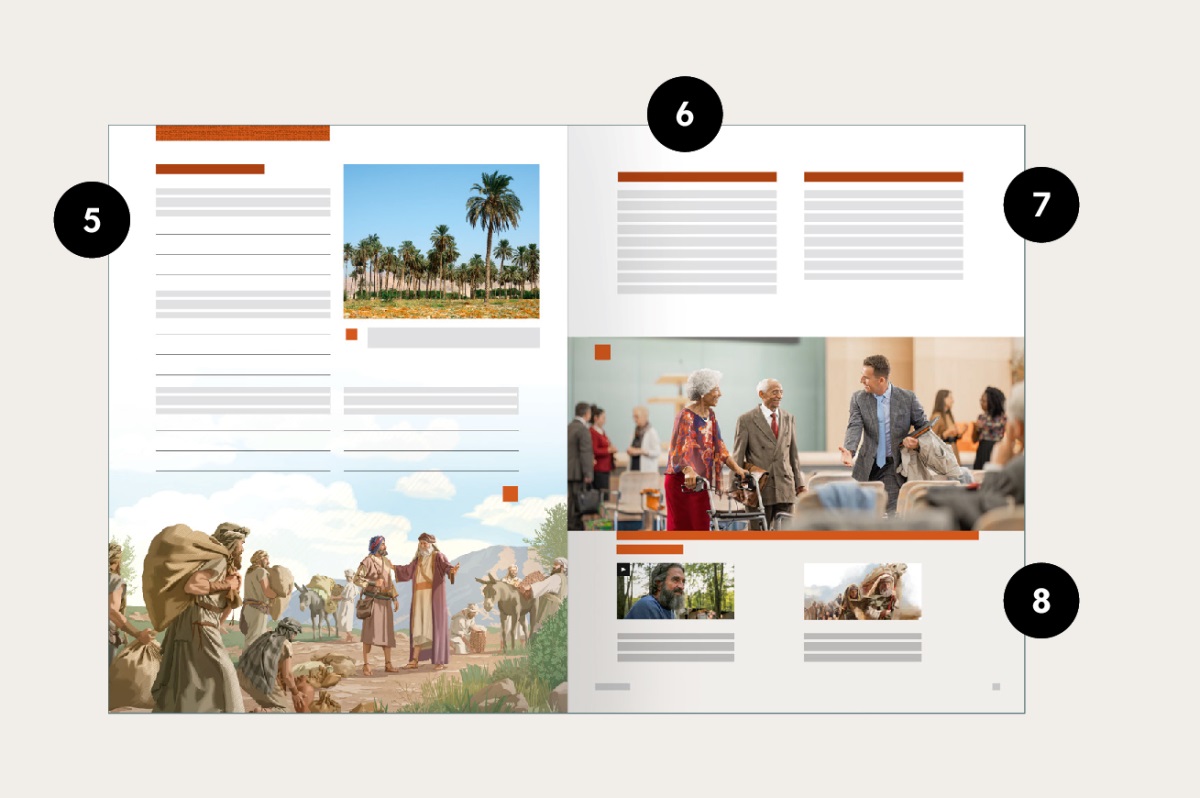Click the number 7 callout marker
The height and width of the screenshot is (798, 1200).
tap(1041, 204)
